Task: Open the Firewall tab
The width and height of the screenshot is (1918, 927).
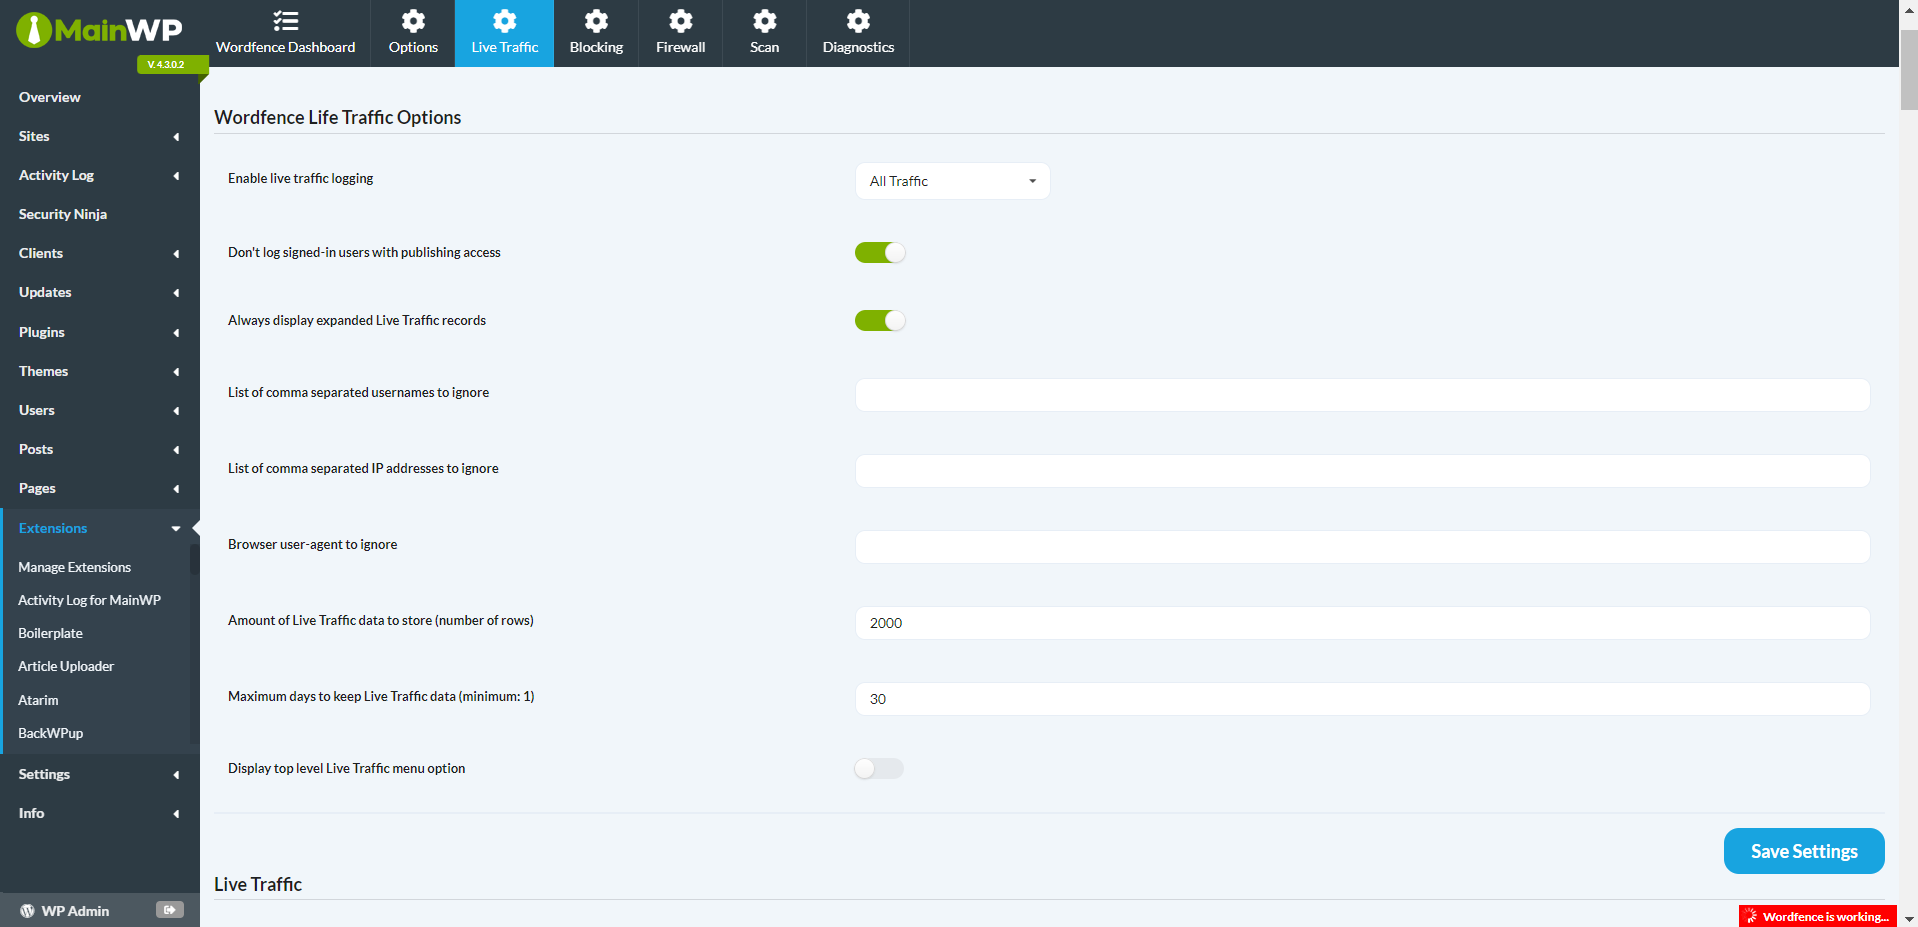Action: pyautogui.click(x=681, y=34)
